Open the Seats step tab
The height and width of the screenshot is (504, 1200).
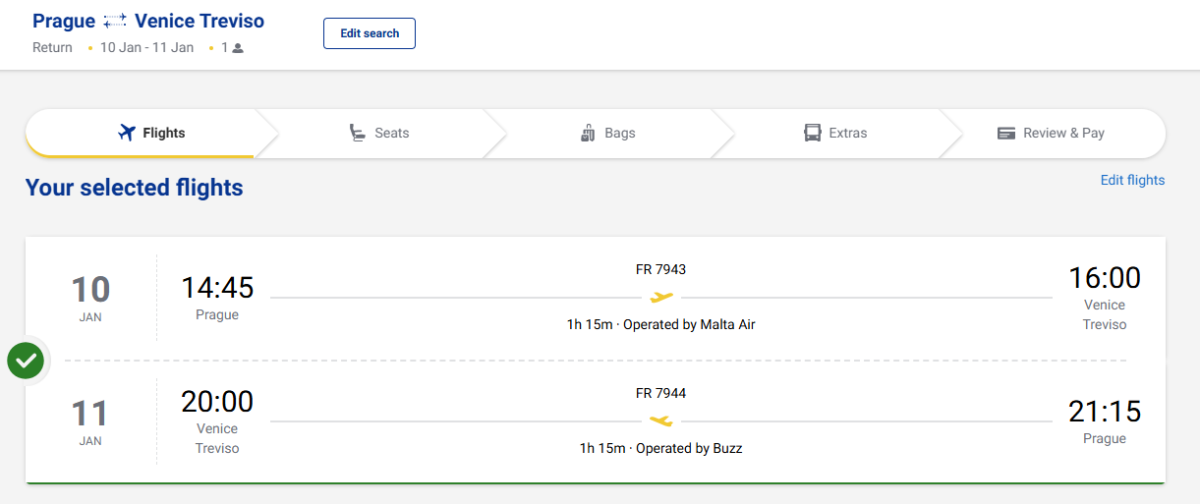(378, 133)
